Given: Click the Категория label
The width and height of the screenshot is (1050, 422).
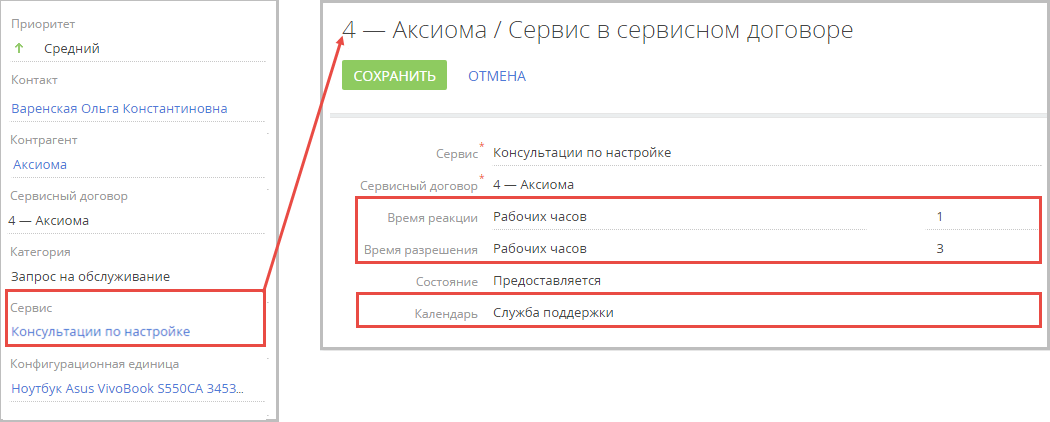Looking at the screenshot, I should pos(41,252).
